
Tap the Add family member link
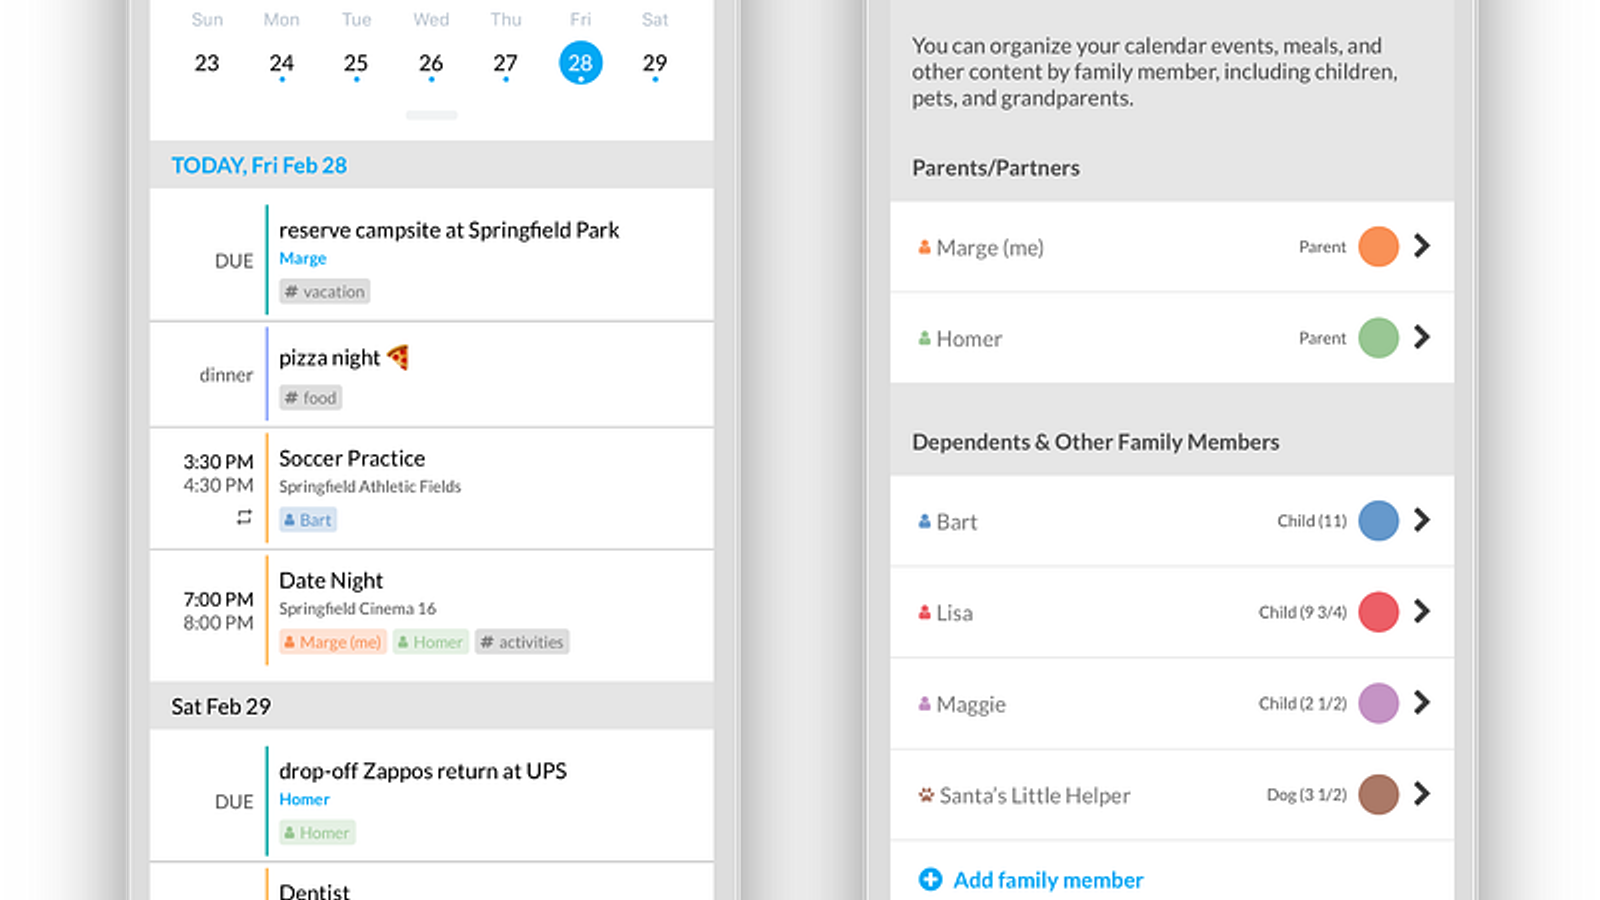(1048, 880)
